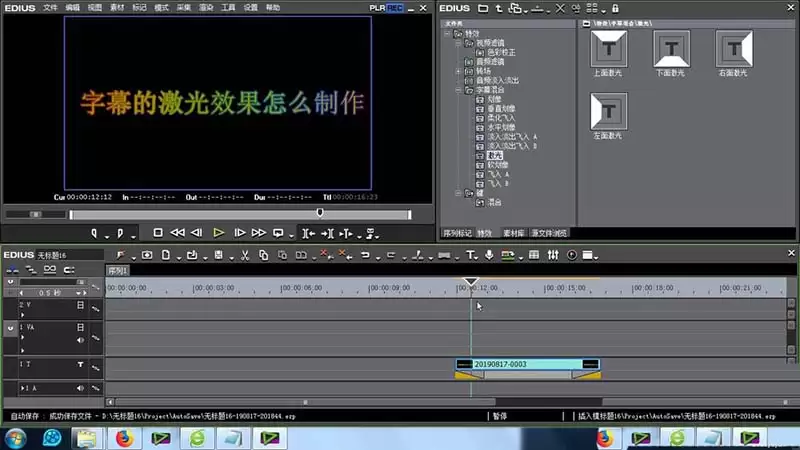Open the 视图 menu

tap(94, 8)
